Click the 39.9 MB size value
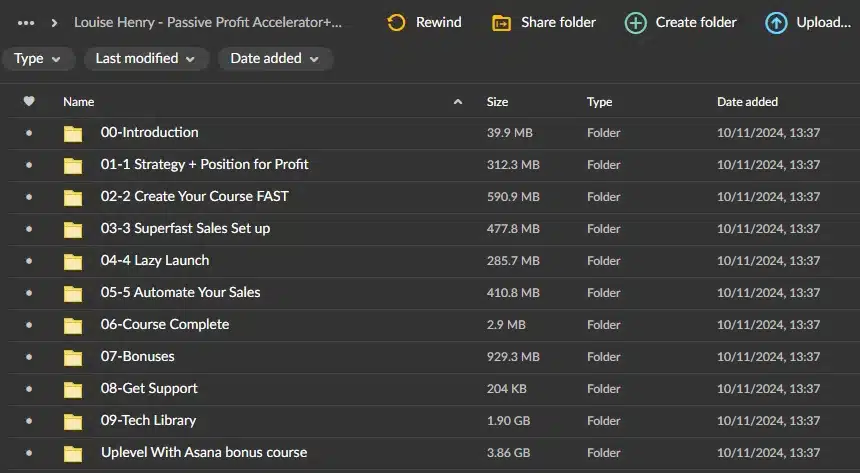 (x=510, y=133)
